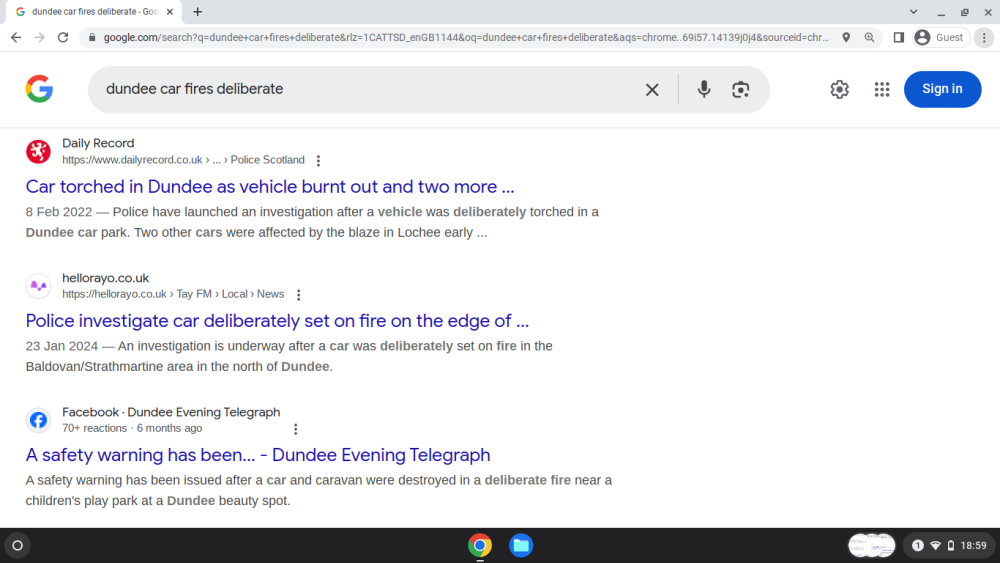Go to Google home via the logo
This screenshot has height=563, width=1000.
click(x=40, y=89)
